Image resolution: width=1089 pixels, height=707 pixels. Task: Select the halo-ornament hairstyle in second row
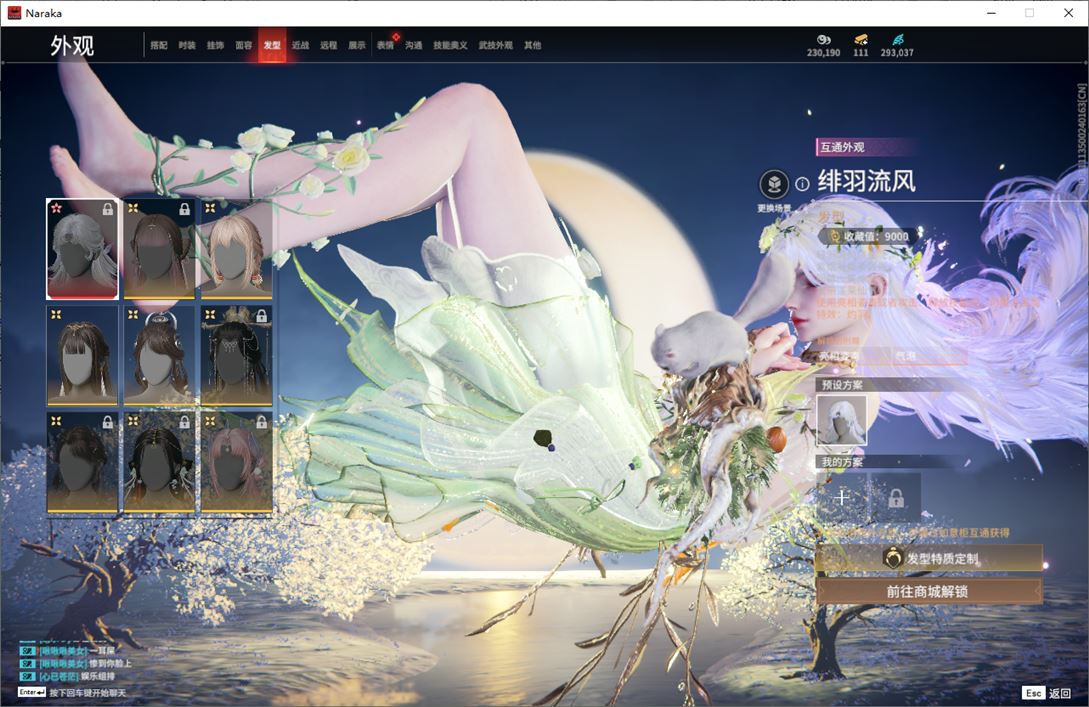point(159,356)
